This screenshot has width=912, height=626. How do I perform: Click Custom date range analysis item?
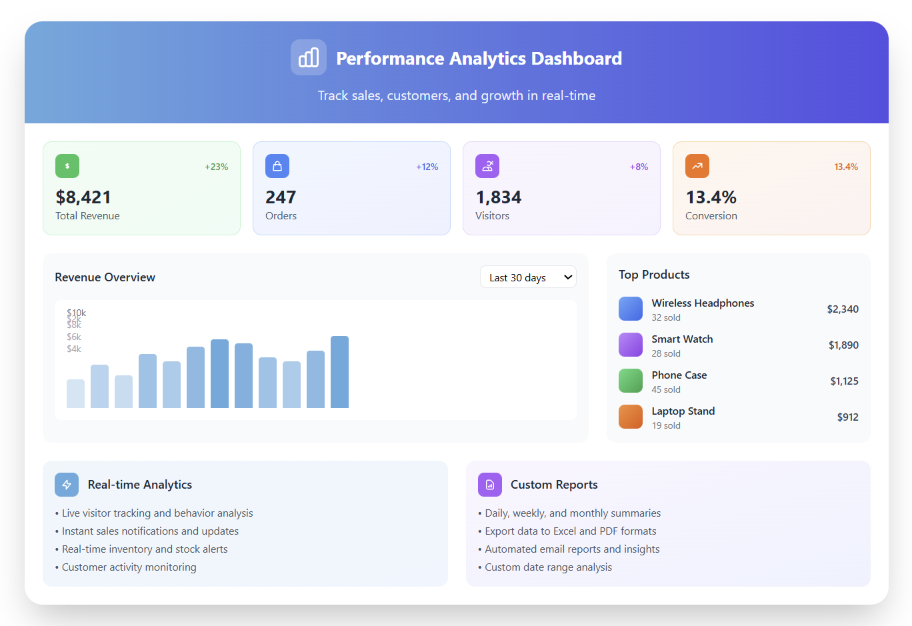click(545, 567)
